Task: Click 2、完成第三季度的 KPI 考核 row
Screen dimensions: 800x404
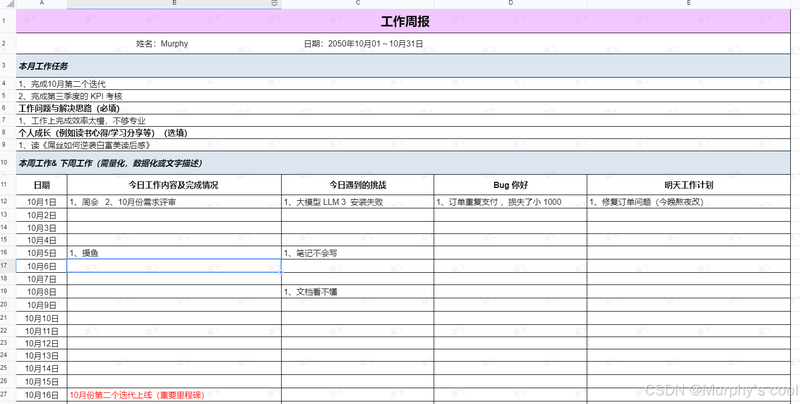Action: point(403,96)
